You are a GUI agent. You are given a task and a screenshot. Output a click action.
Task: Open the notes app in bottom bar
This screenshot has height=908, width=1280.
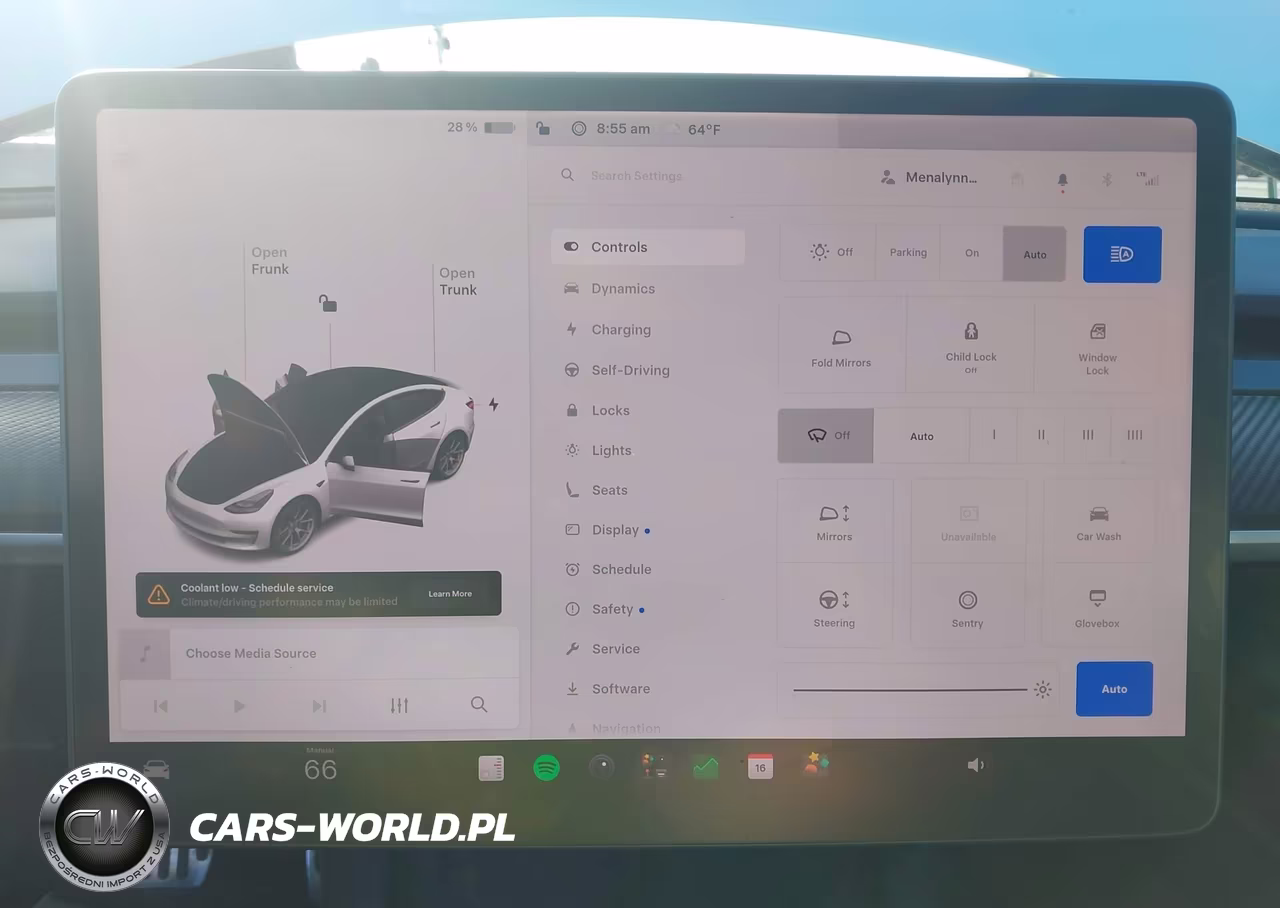click(491, 767)
